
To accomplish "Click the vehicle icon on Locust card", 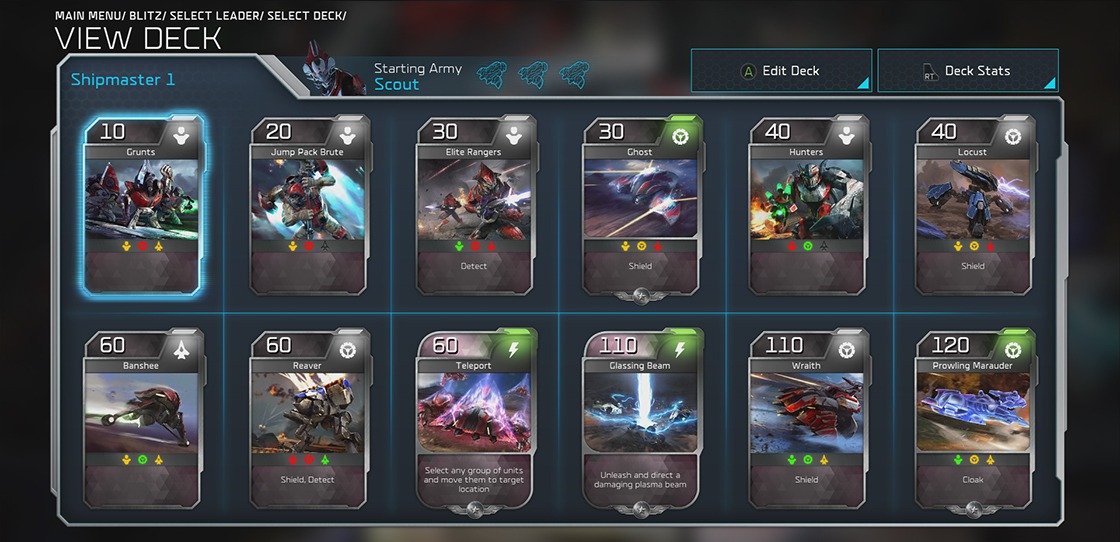I will [1013, 135].
